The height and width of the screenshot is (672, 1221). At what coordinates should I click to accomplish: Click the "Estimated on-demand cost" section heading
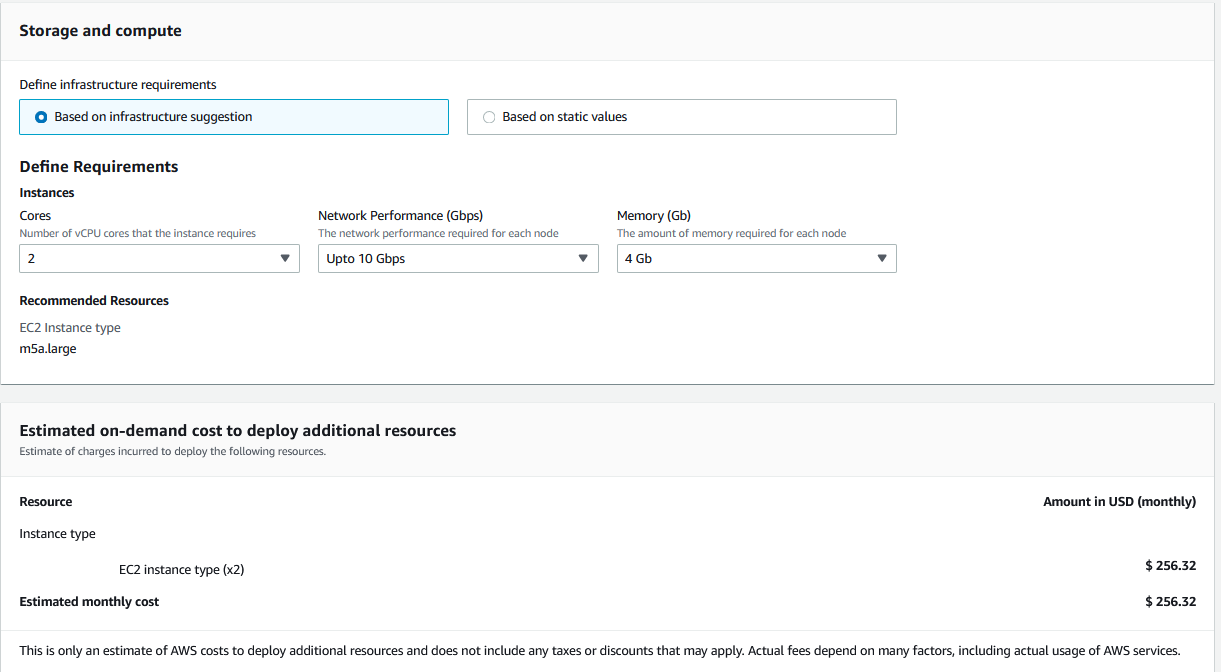237,431
